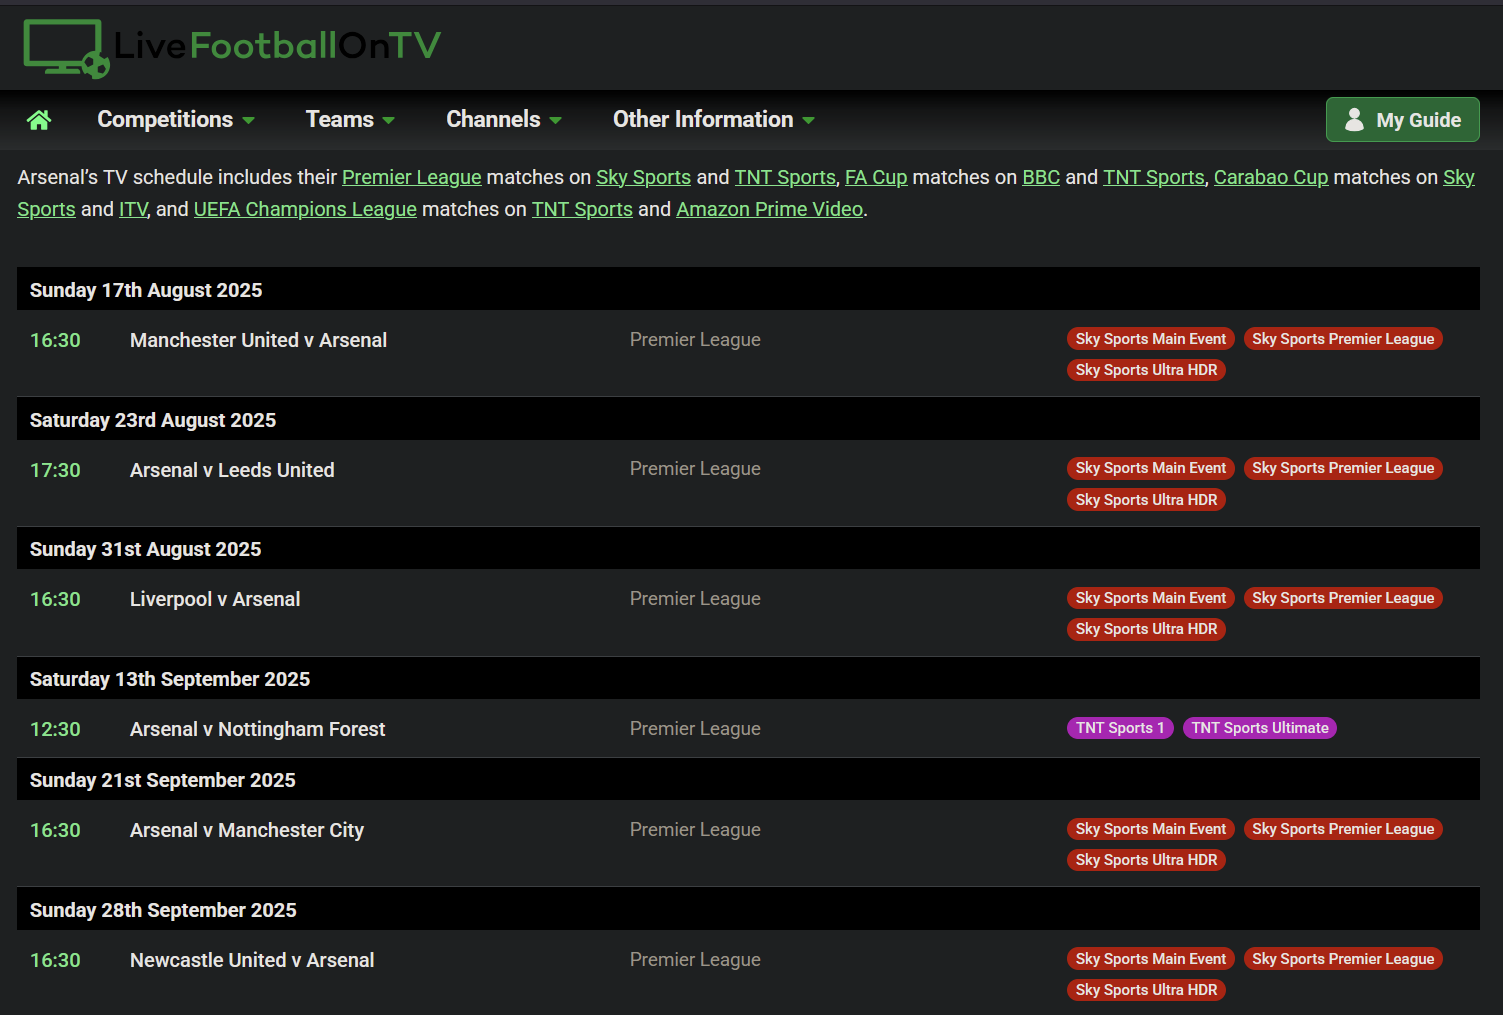Expand the Other Information menu
The width and height of the screenshot is (1503, 1015).
[714, 120]
